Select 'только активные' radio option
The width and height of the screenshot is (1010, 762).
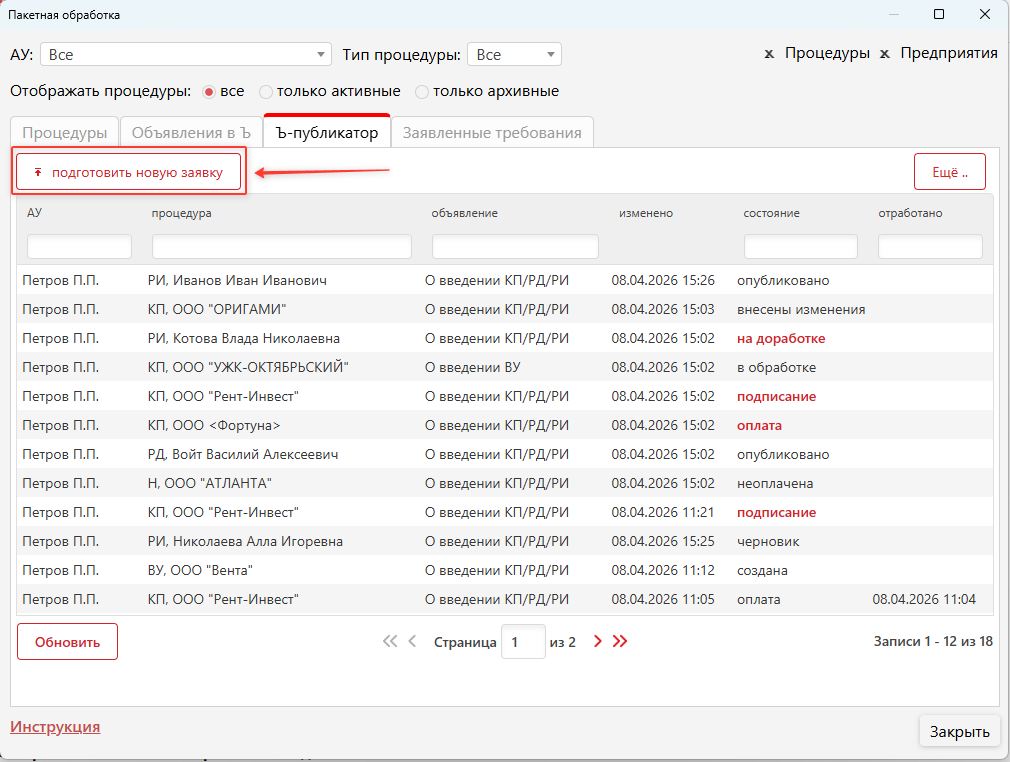[x=266, y=92]
